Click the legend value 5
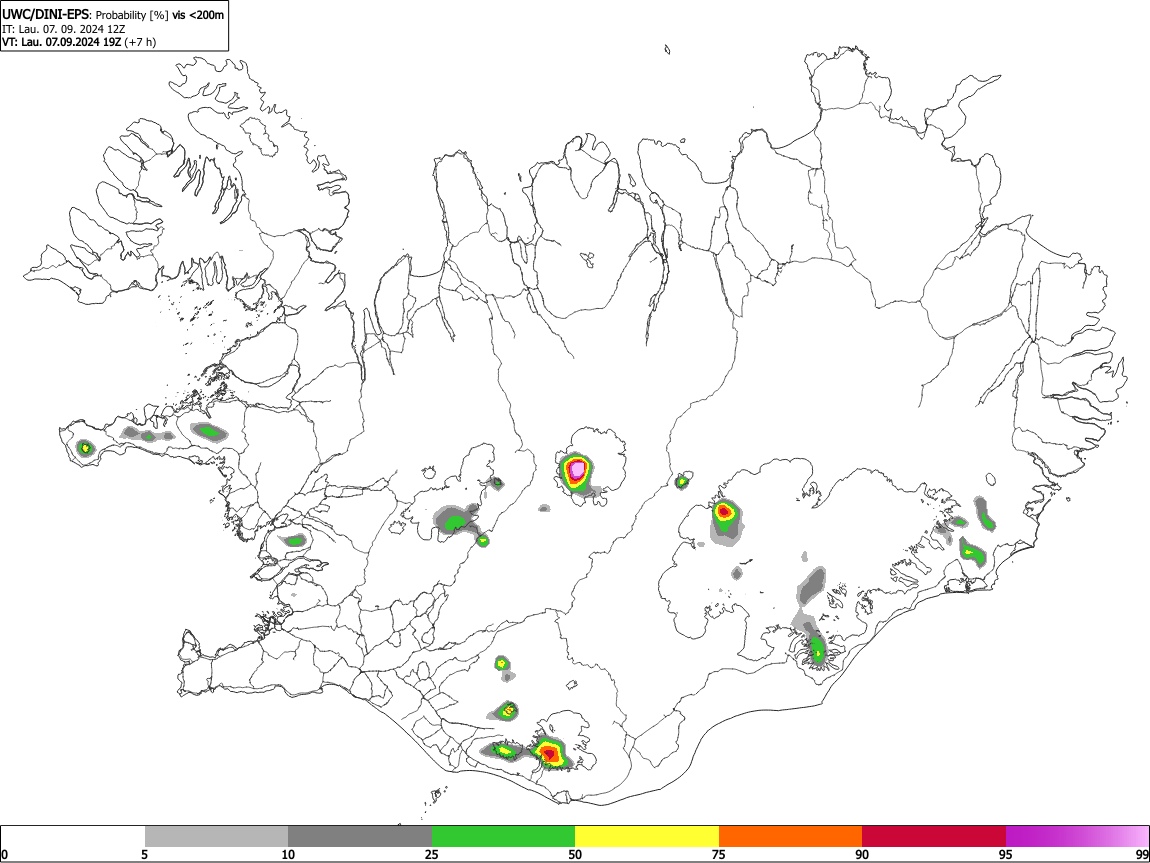 click(145, 854)
